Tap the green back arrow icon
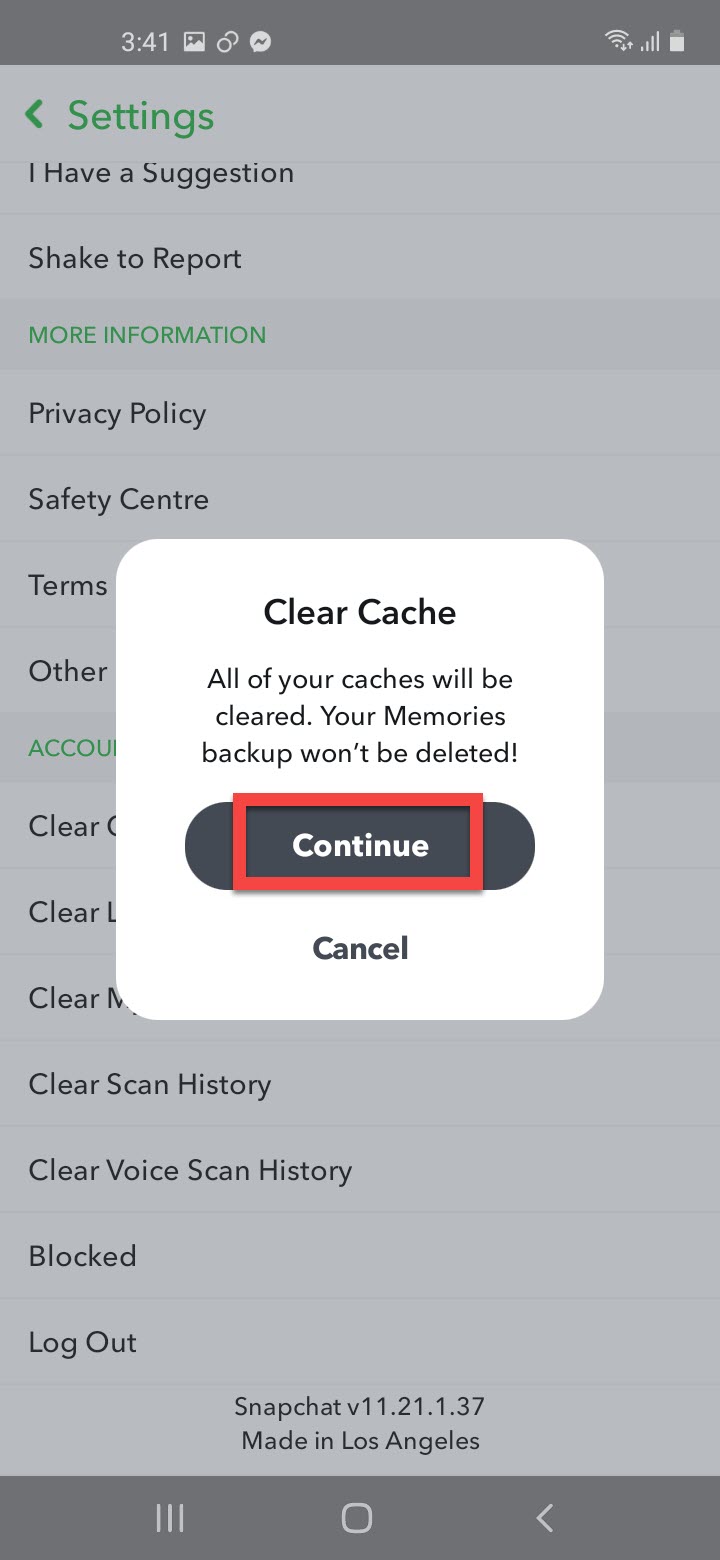The image size is (720, 1560). pyautogui.click(x=35, y=115)
